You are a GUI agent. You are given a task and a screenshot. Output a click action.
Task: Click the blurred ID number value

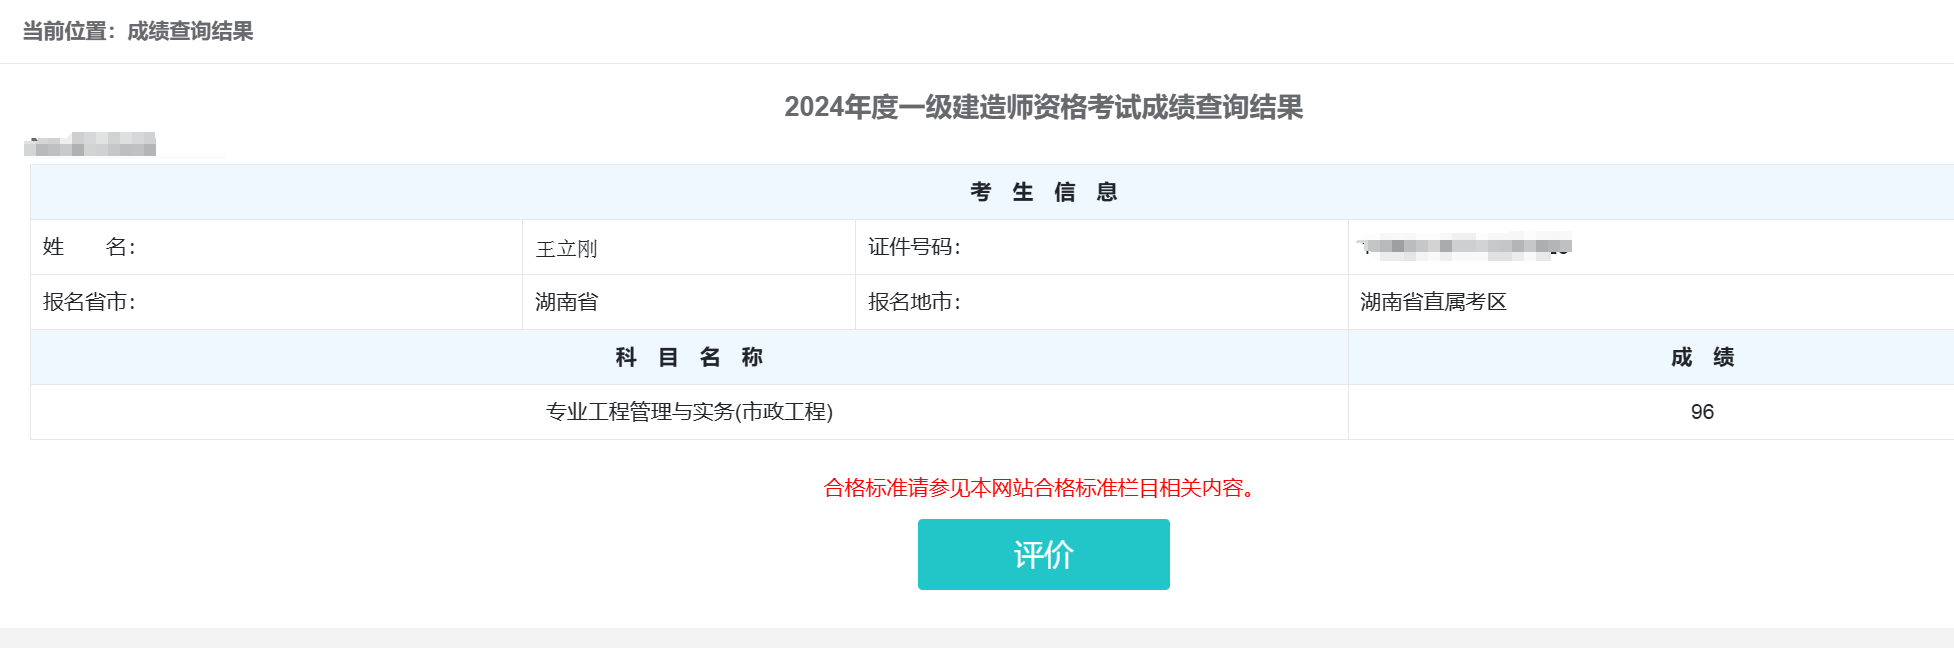pos(1465,246)
